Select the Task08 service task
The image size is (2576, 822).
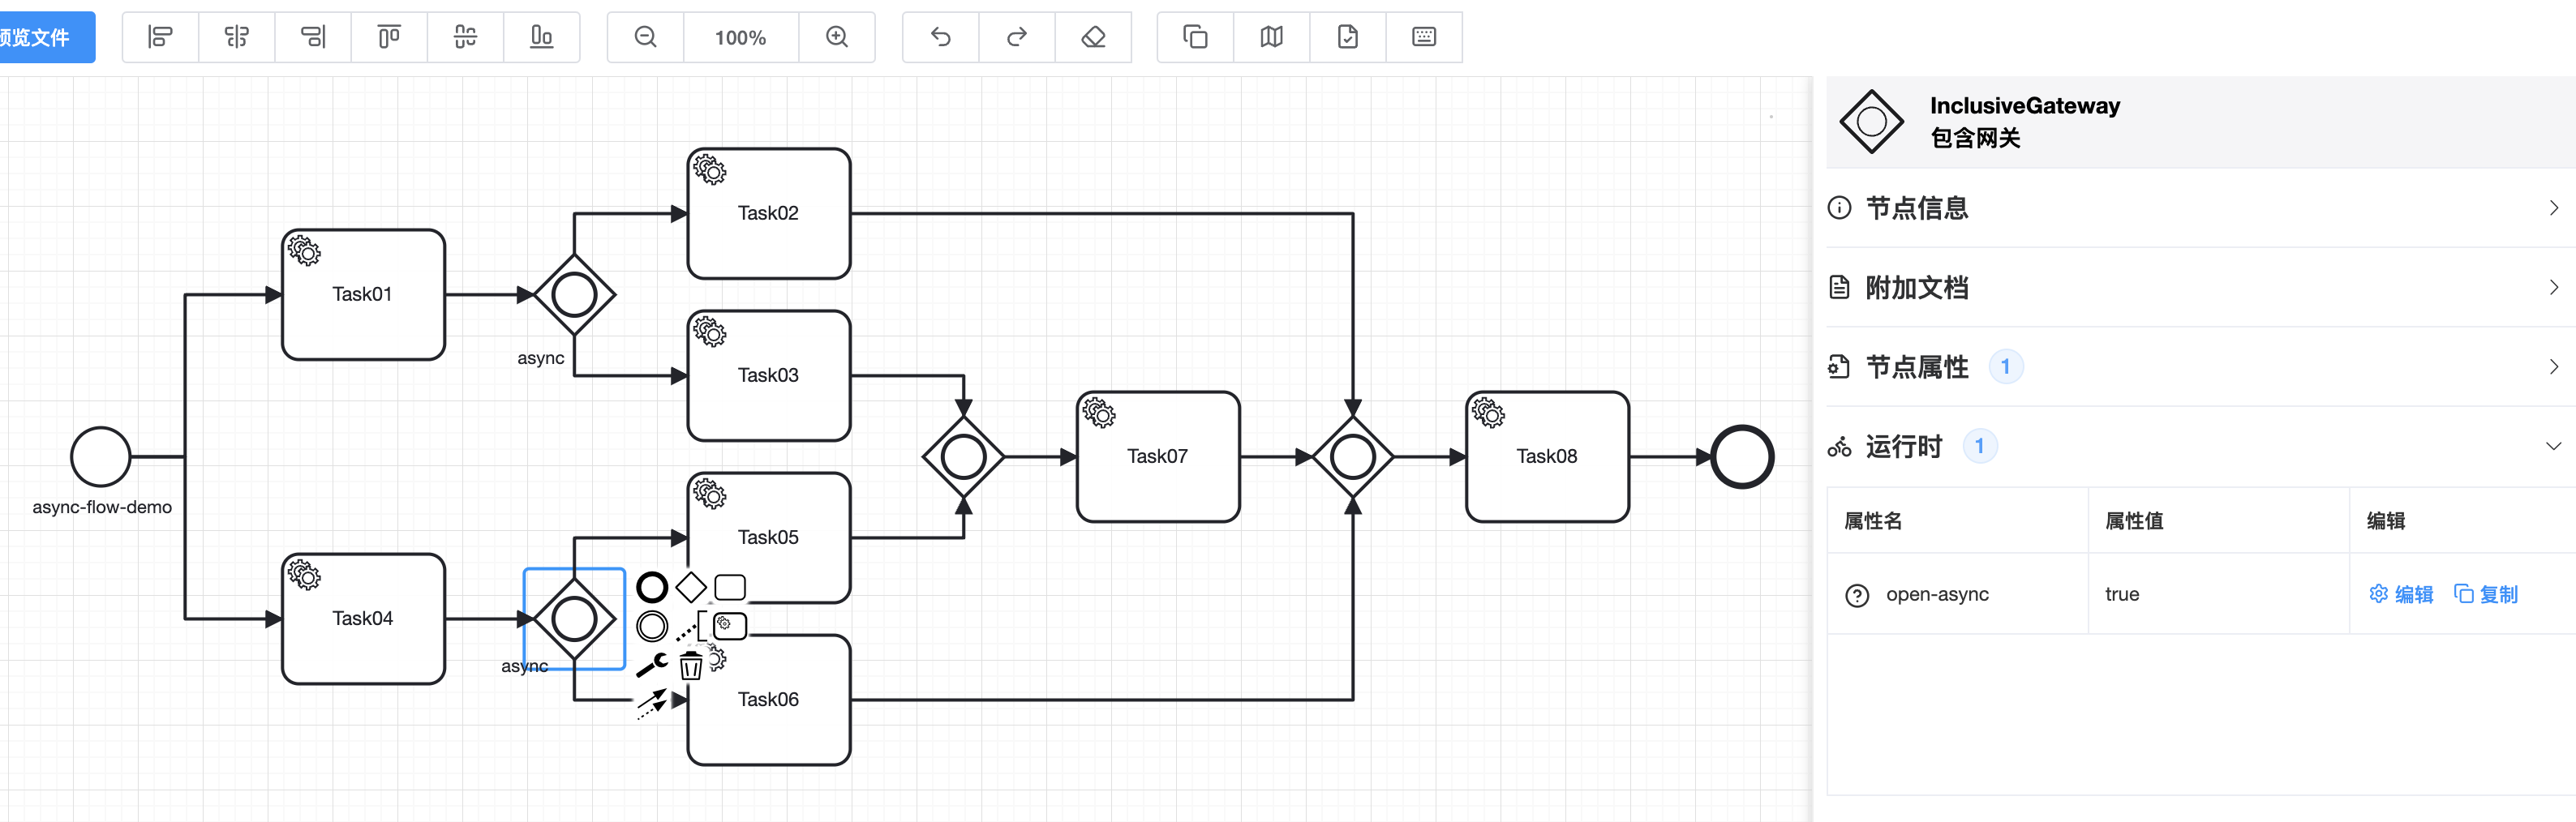coord(1547,457)
